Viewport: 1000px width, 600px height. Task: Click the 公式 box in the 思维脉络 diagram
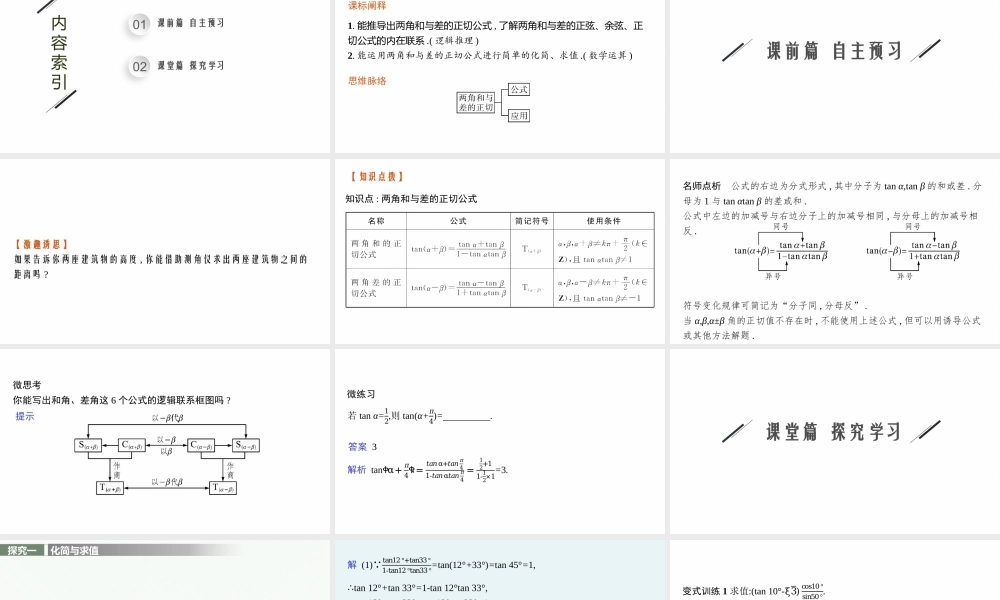pos(520,90)
